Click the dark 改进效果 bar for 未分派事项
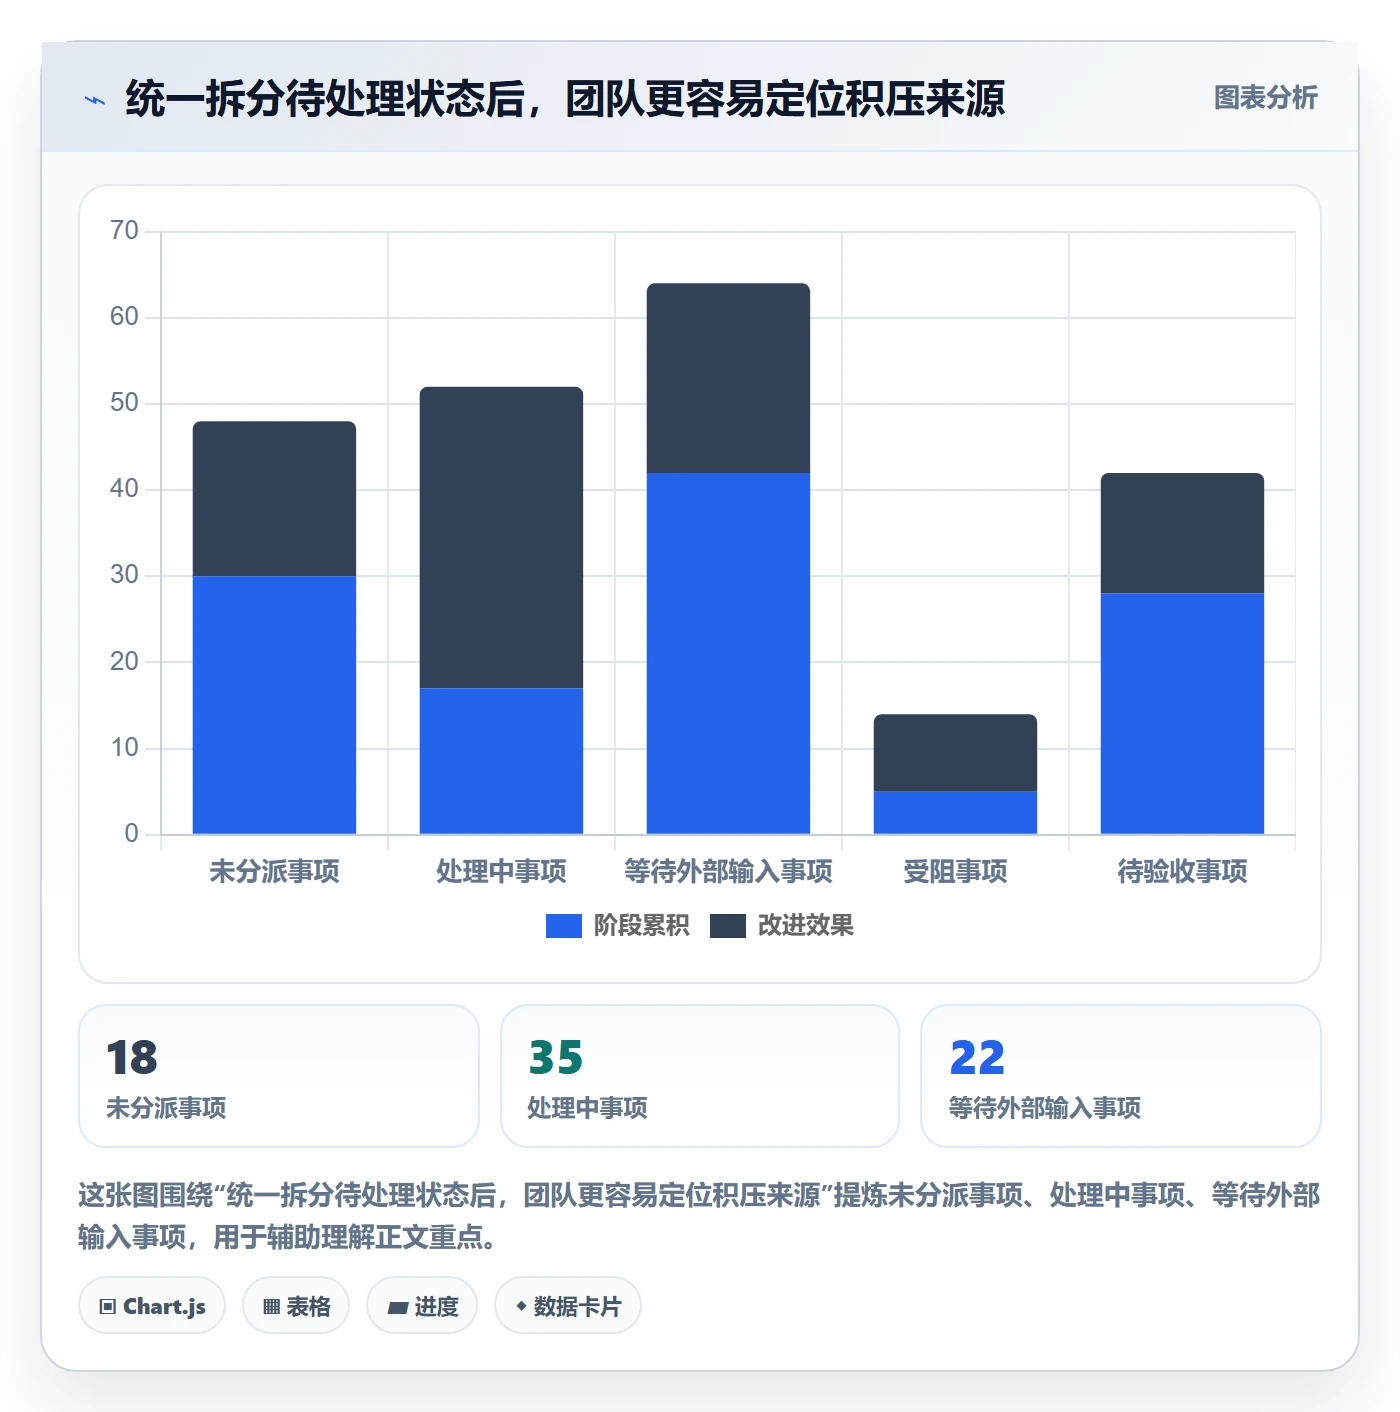The image size is (1400, 1412). [274, 499]
